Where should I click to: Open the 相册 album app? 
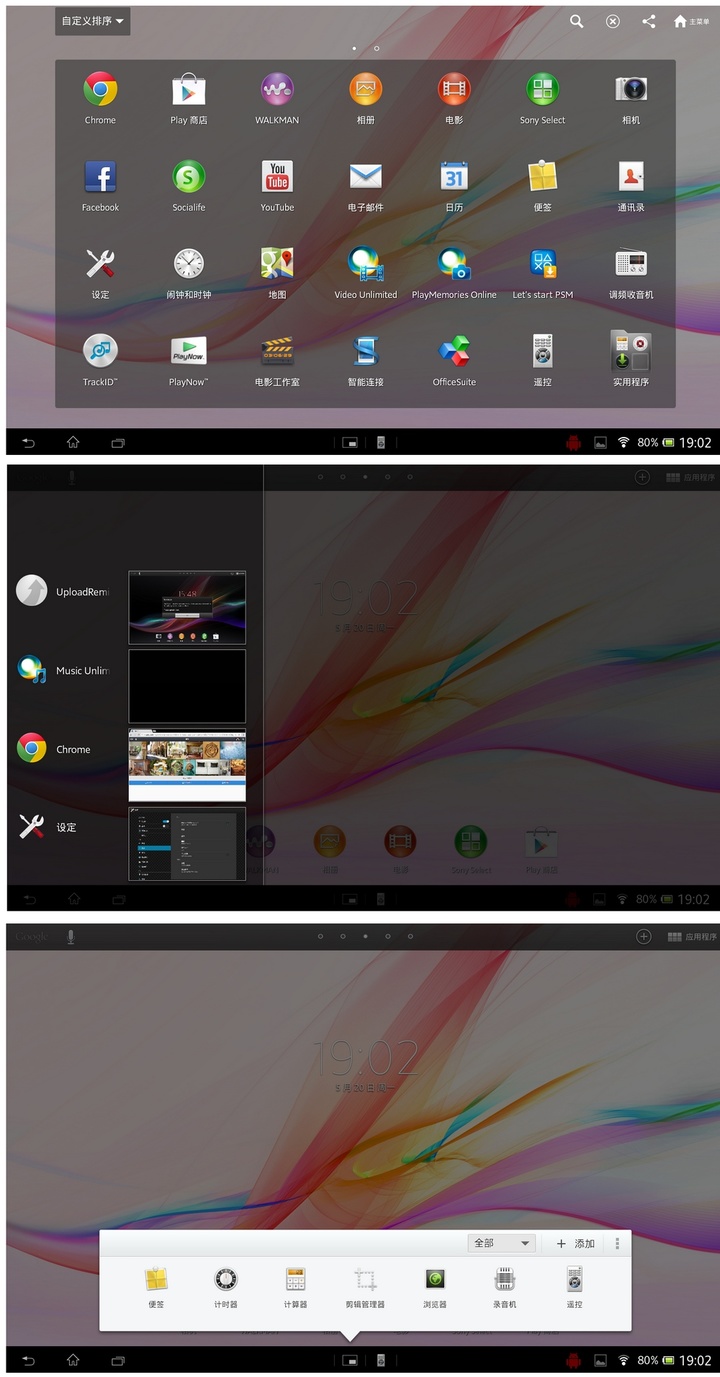coord(365,97)
